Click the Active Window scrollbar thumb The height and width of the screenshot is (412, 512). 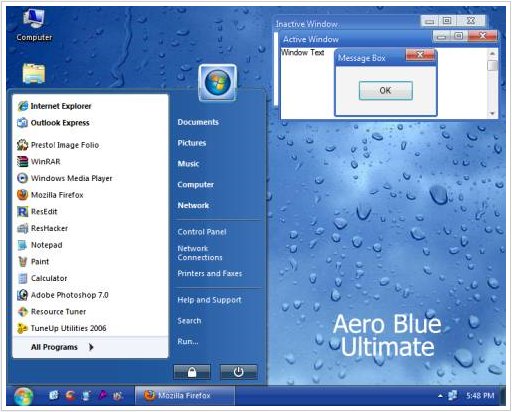492,66
